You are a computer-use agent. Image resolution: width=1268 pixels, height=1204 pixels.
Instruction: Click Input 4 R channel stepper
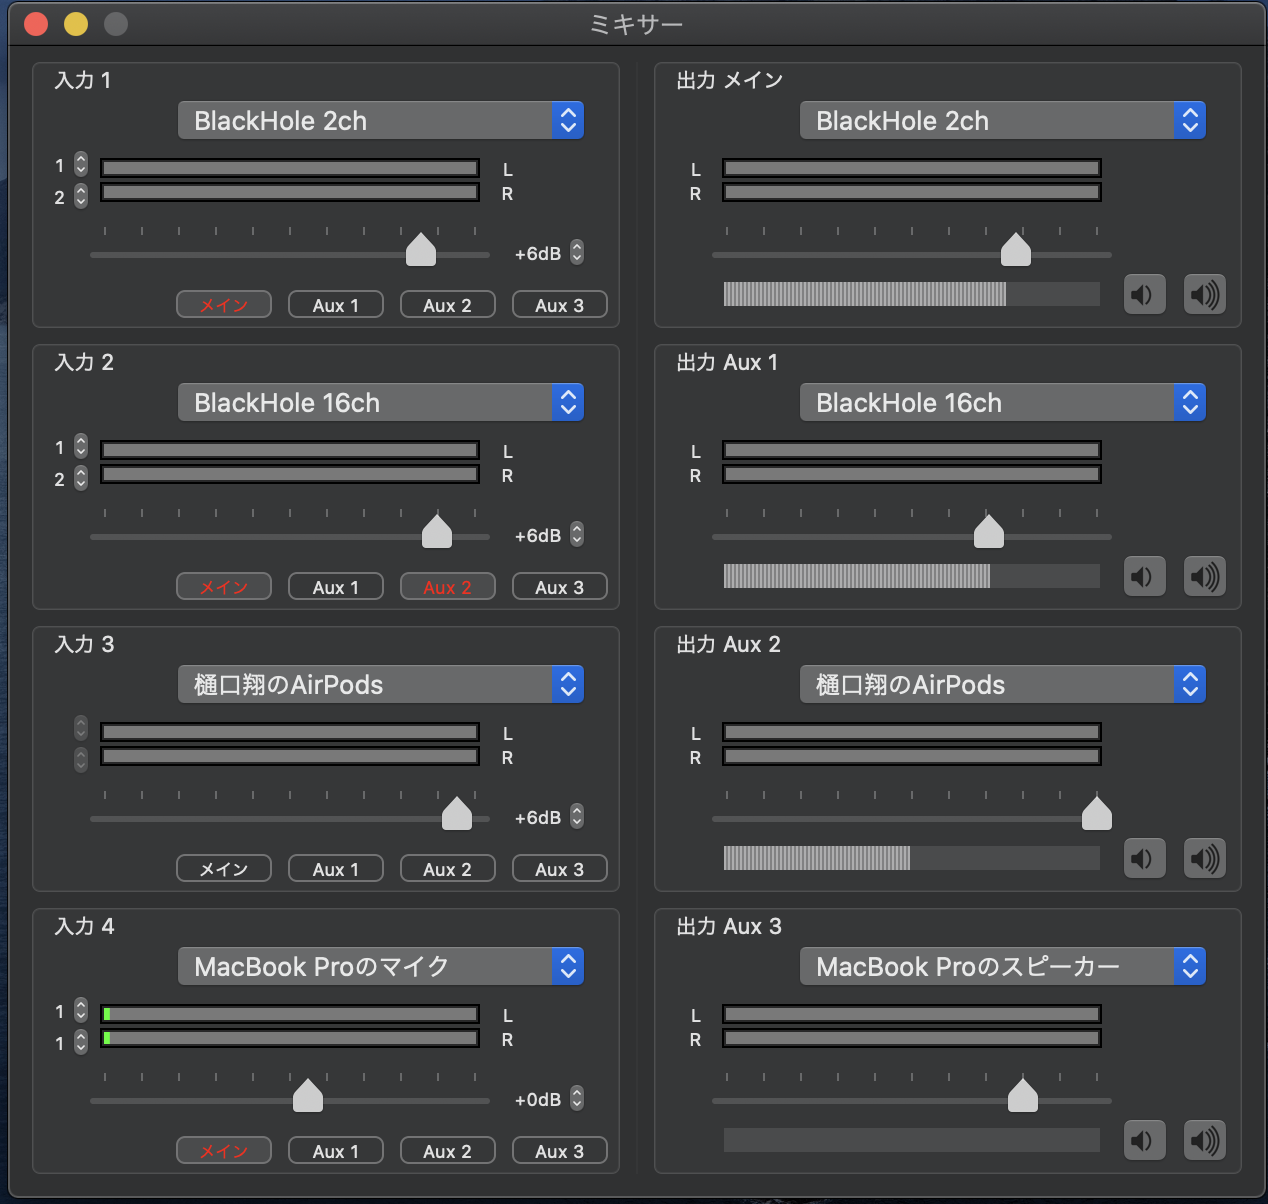[x=81, y=1042]
